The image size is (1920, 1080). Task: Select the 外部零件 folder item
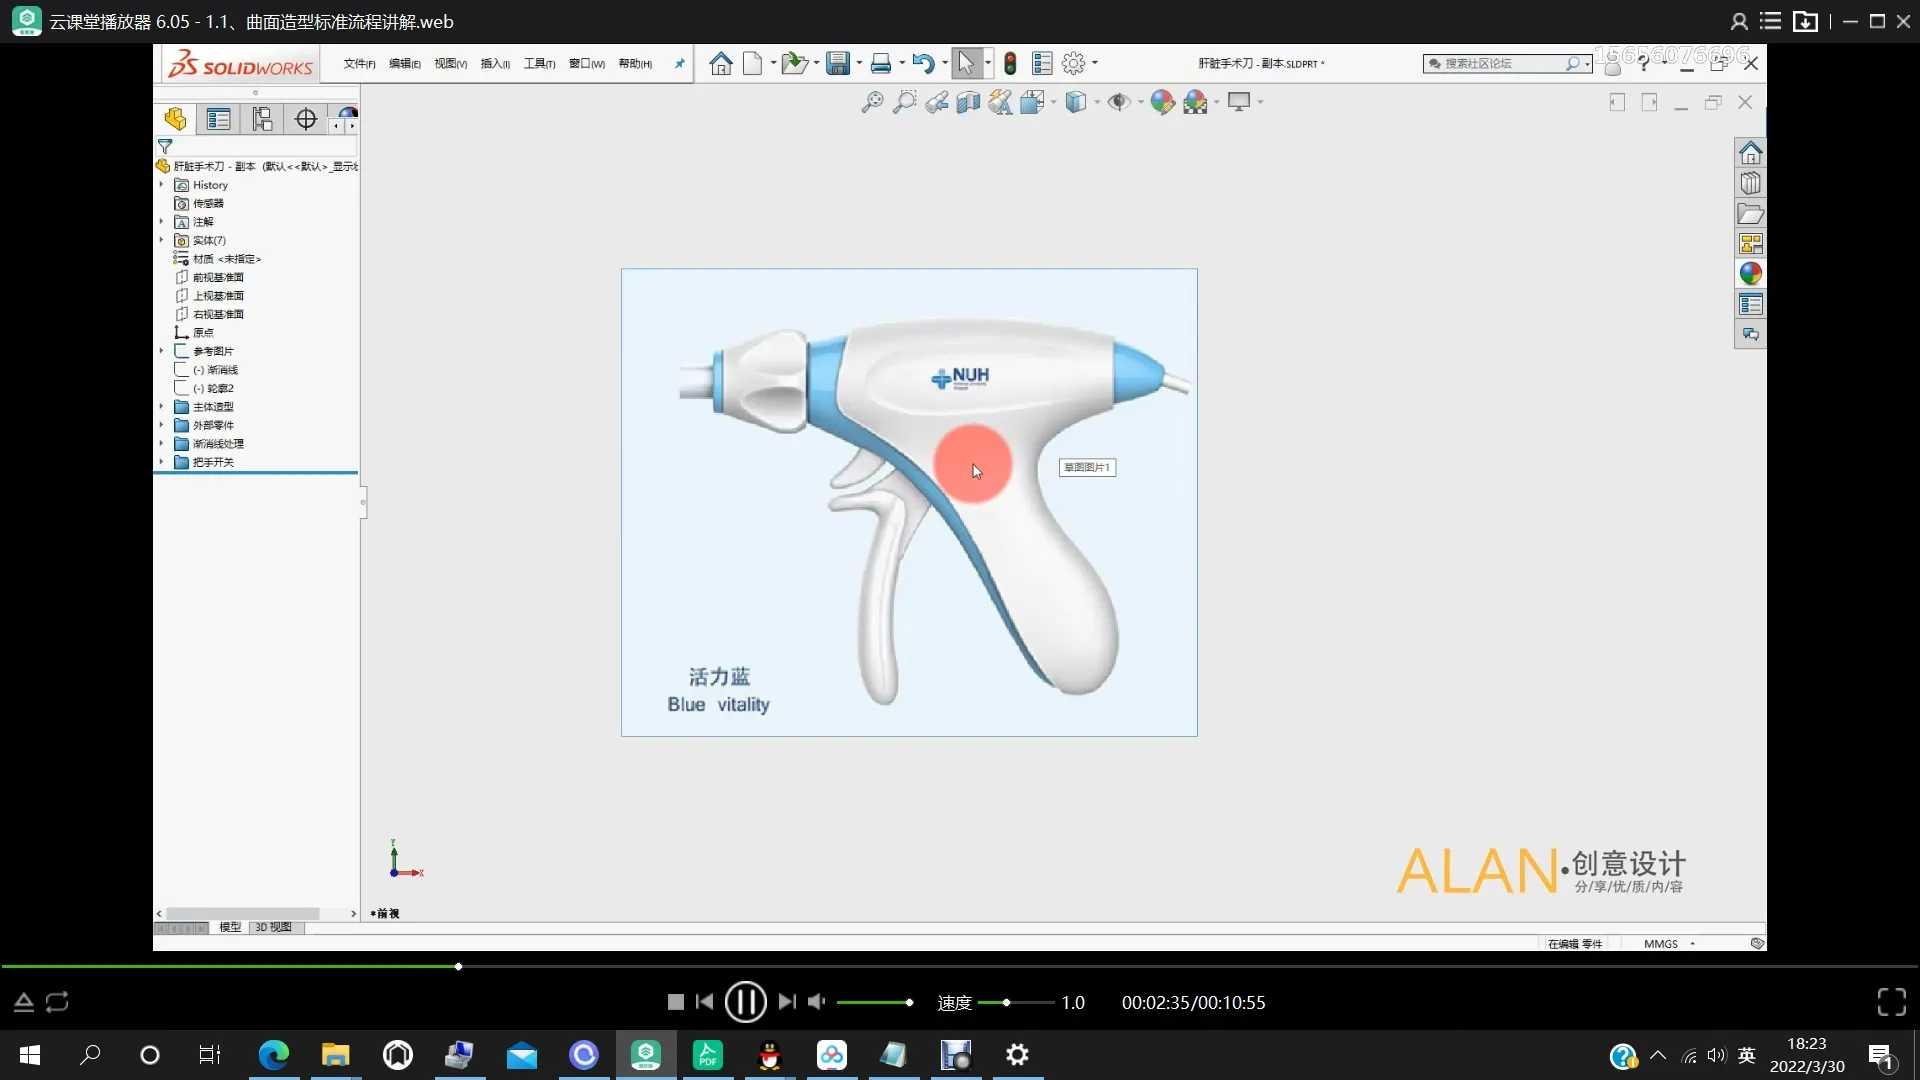213,425
